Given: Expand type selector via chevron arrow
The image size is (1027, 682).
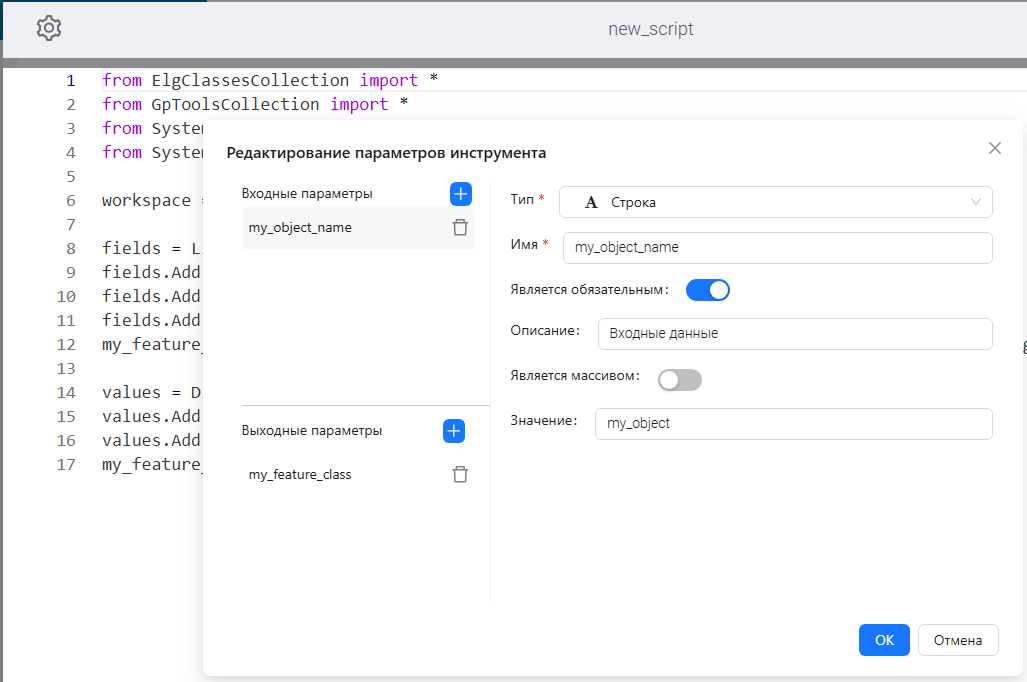Looking at the screenshot, I should [x=976, y=203].
